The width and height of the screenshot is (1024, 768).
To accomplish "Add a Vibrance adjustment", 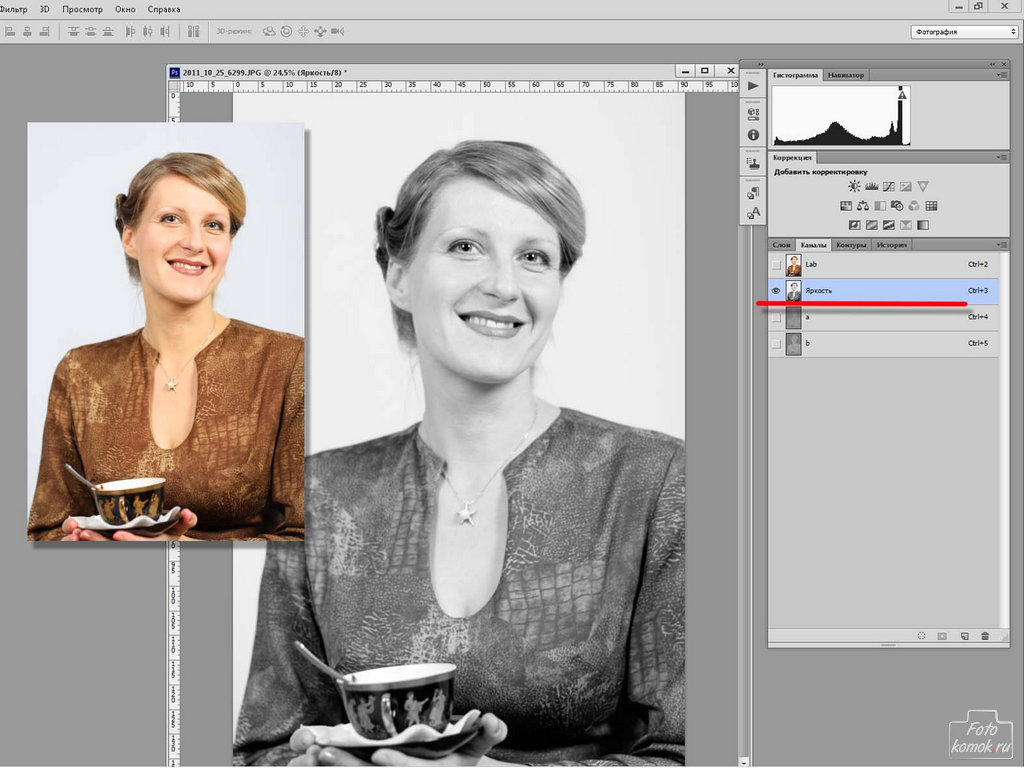I will [x=922, y=187].
